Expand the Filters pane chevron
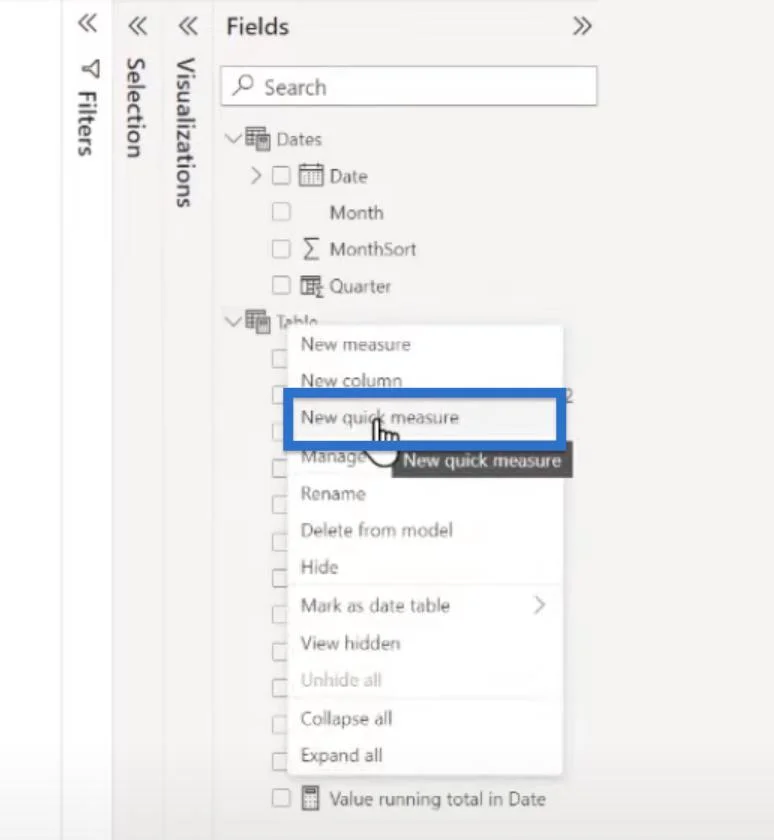The width and height of the screenshot is (774, 840). (x=87, y=23)
